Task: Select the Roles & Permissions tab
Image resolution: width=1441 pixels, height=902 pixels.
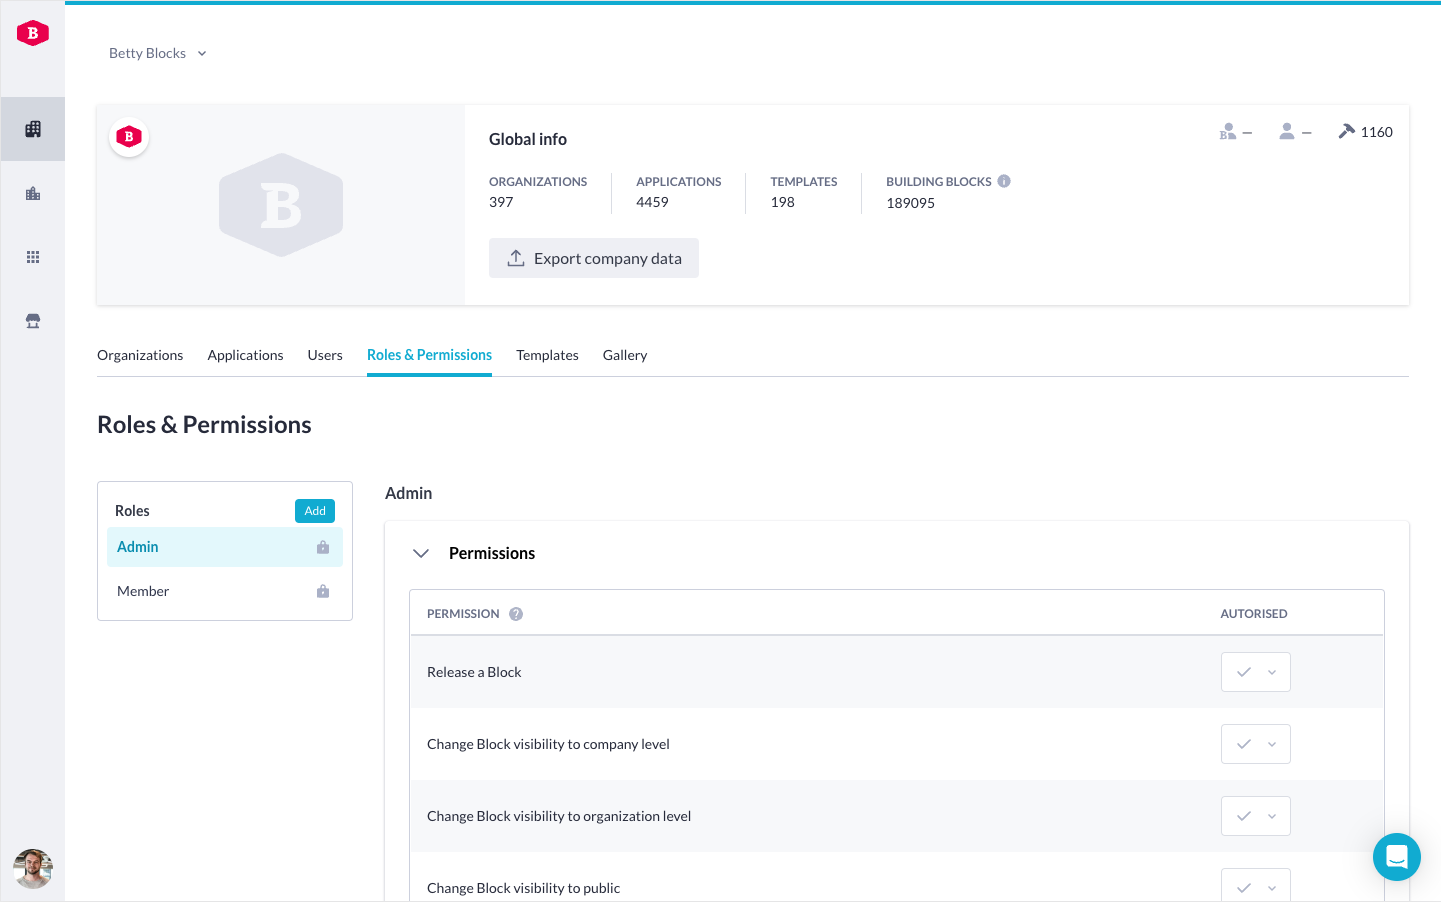Action: [x=429, y=355]
